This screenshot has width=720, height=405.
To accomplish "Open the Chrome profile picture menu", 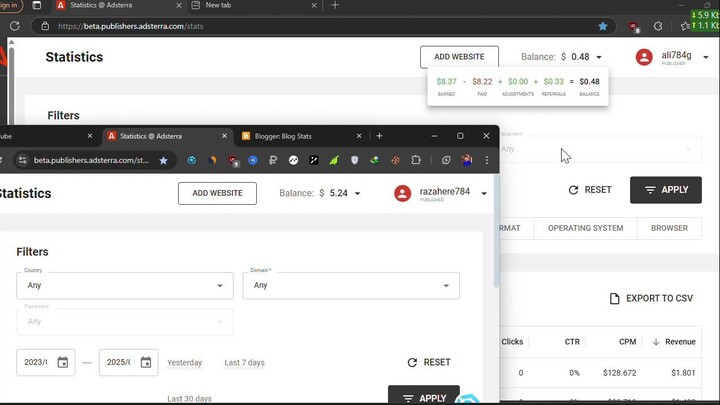I will [467, 160].
